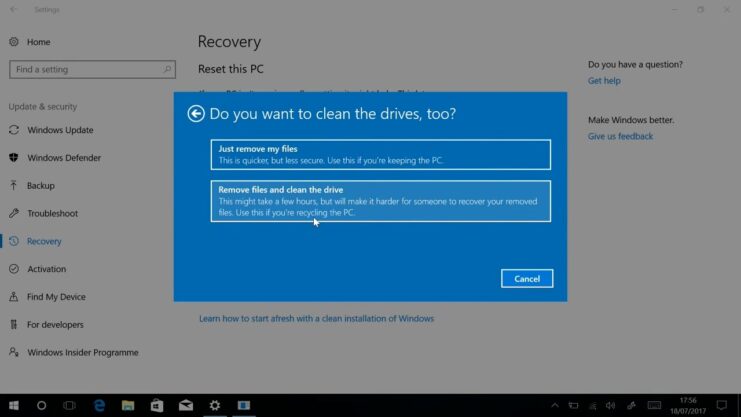
Task: Open the touch keyboard icon
Action: pos(654,406)
